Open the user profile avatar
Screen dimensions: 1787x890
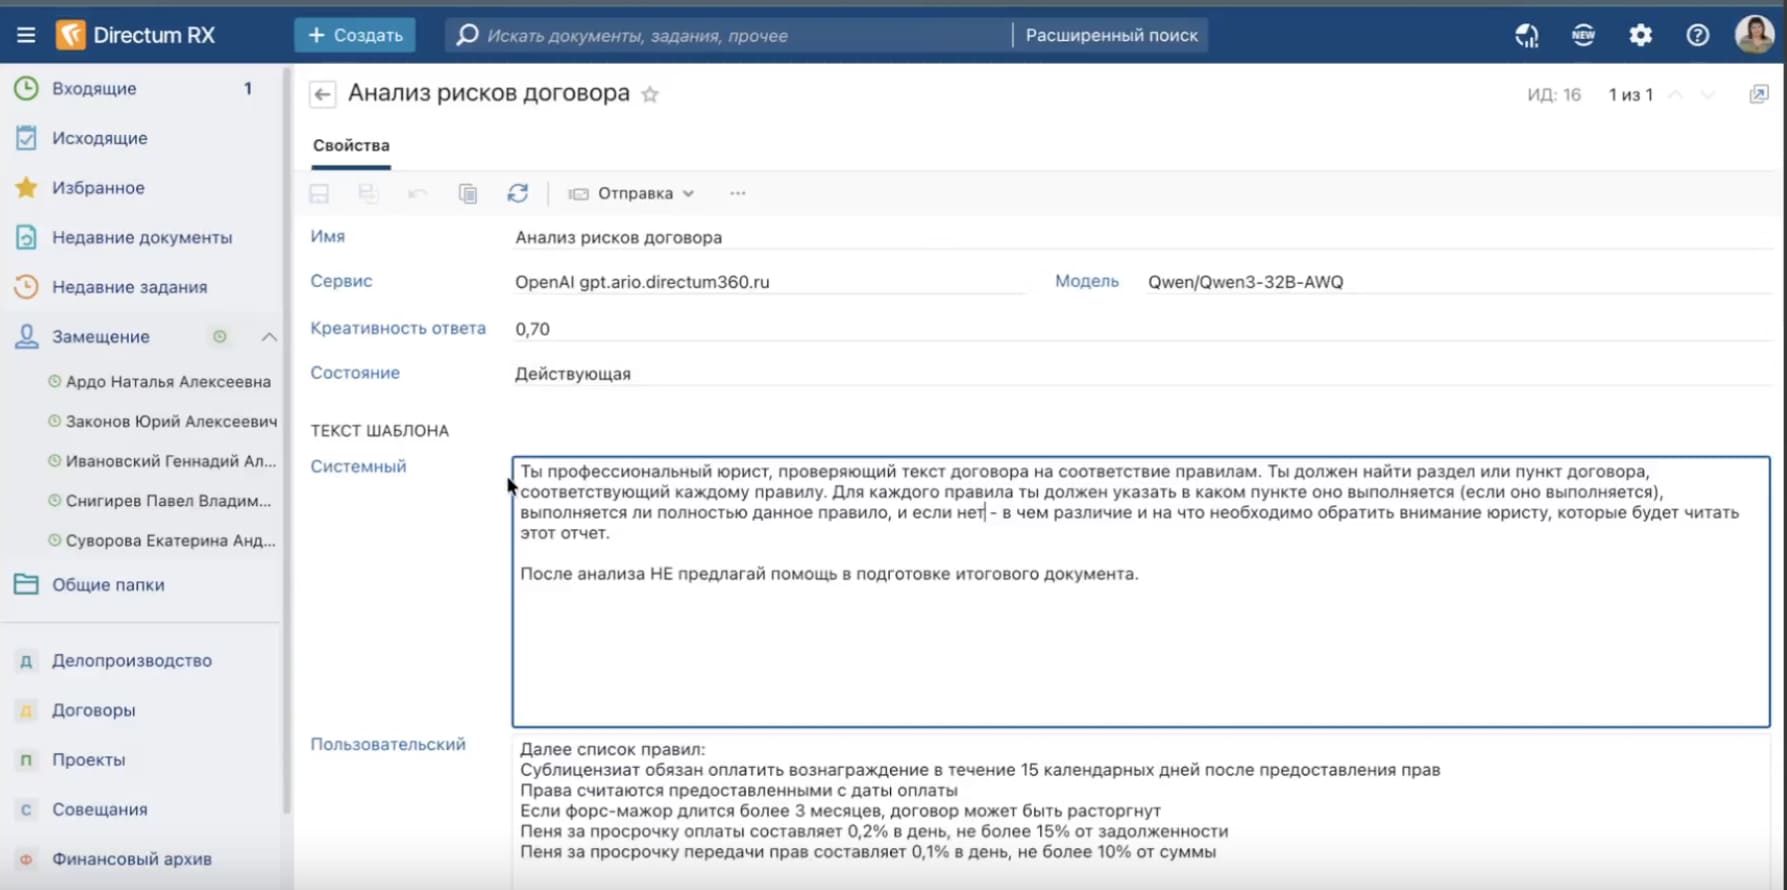tap(1754, 35)
